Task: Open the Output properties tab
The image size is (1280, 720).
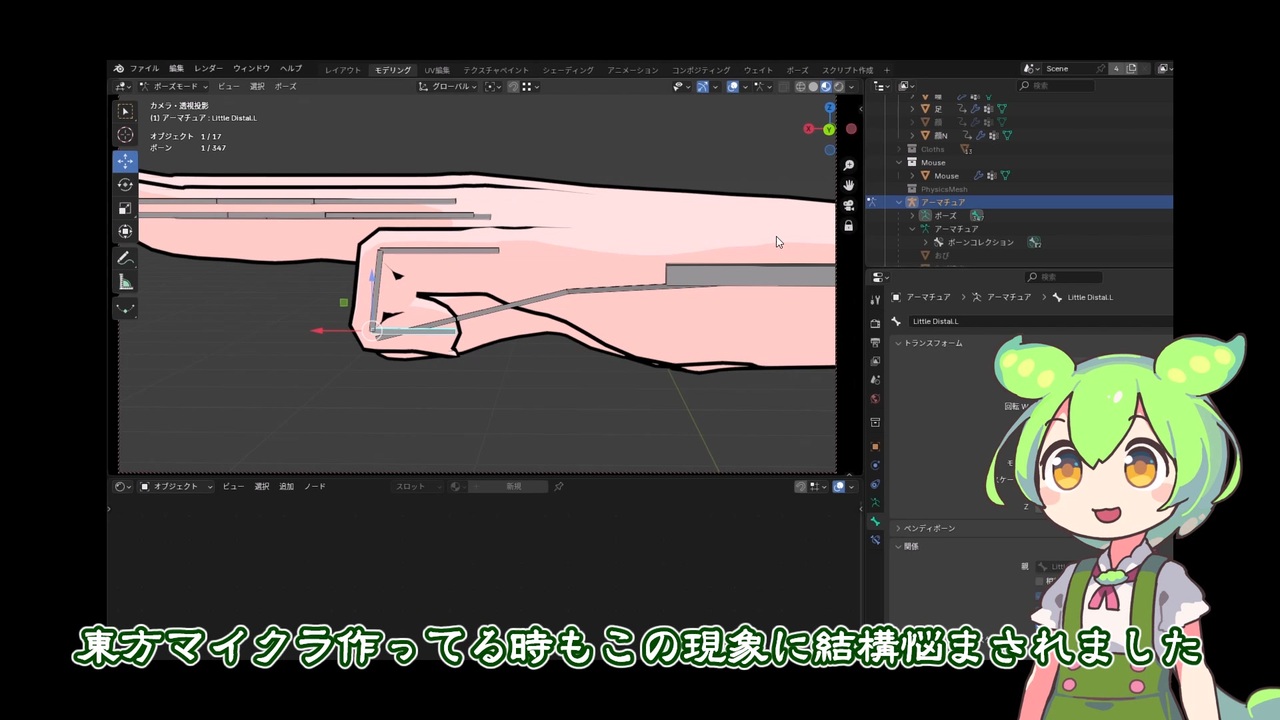Action: click(875, 343)
